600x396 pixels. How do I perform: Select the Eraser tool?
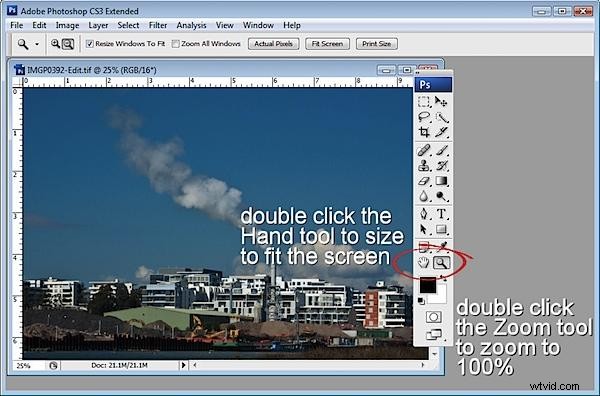tap(424, 181)
